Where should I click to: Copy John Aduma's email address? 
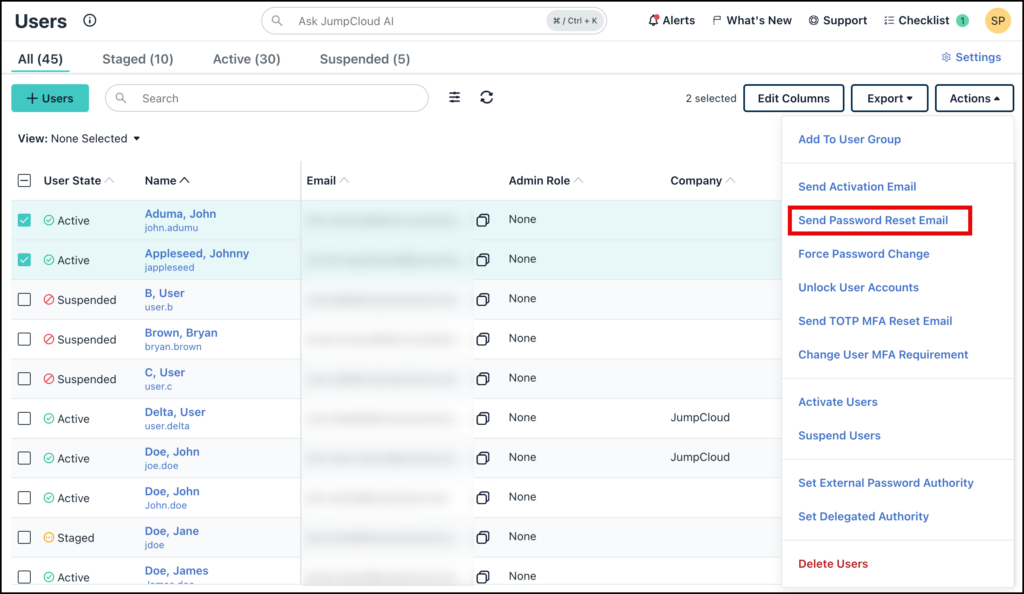tap(483, 219)
